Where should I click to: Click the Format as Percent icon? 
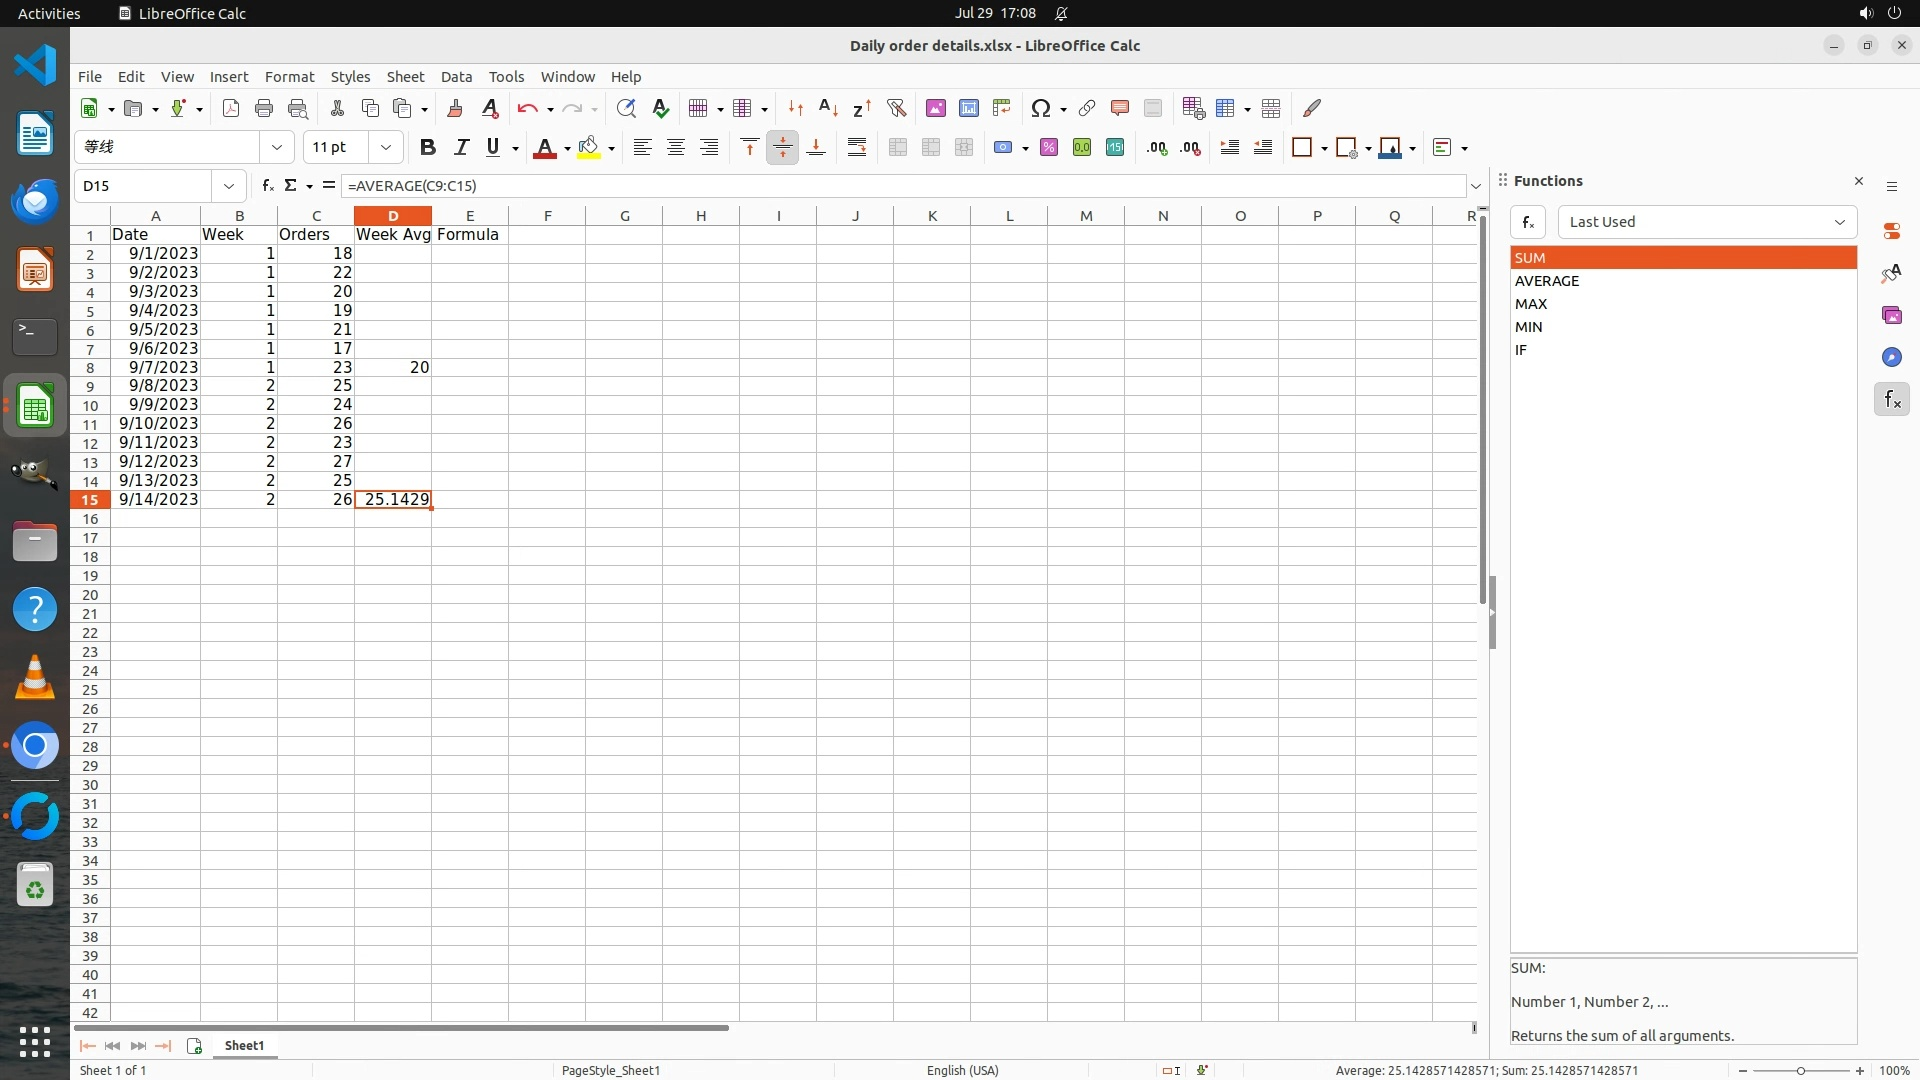coord(1048,147)
